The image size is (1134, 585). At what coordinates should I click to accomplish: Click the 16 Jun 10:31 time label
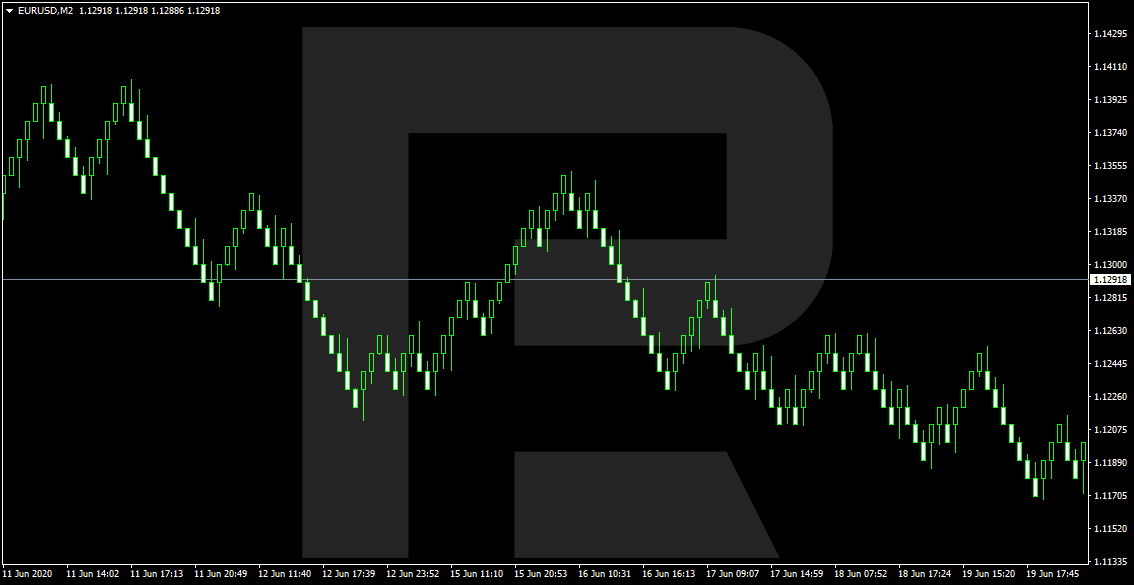[x=604, y=574]
